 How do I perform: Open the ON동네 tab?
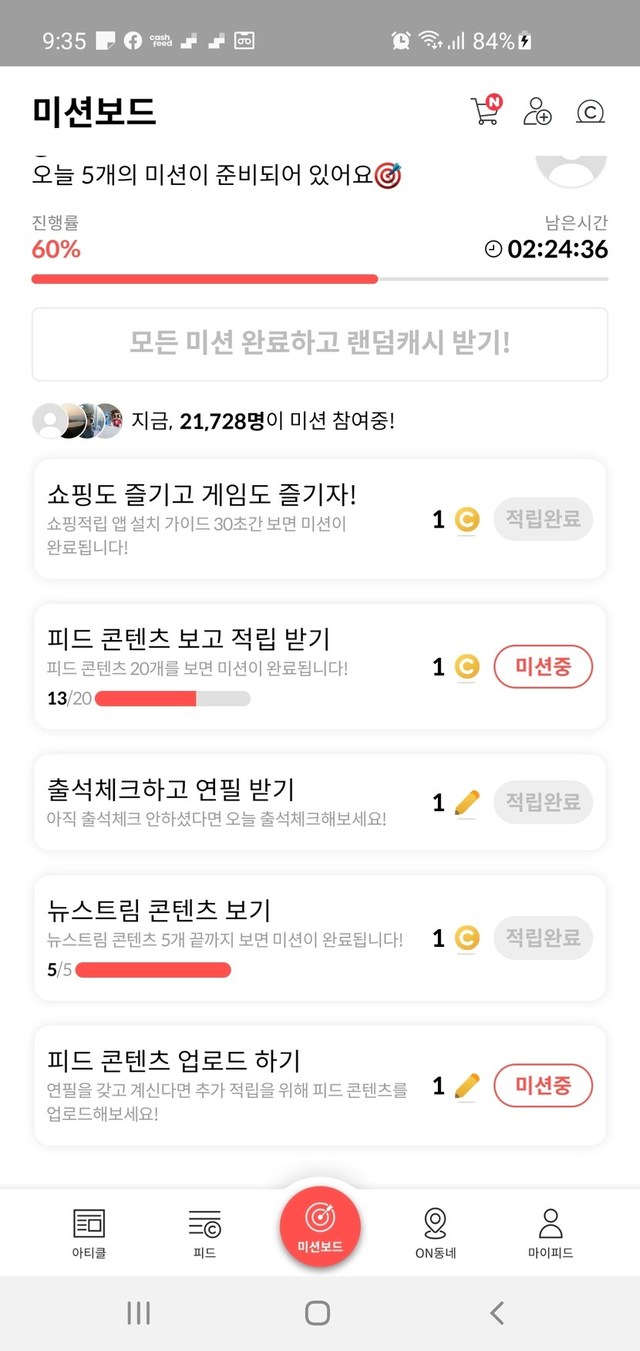[x=435, y=1232]
